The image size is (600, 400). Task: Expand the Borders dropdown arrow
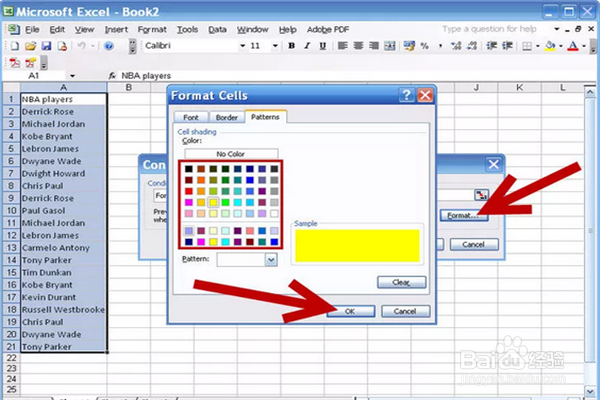tap(538, 46)
